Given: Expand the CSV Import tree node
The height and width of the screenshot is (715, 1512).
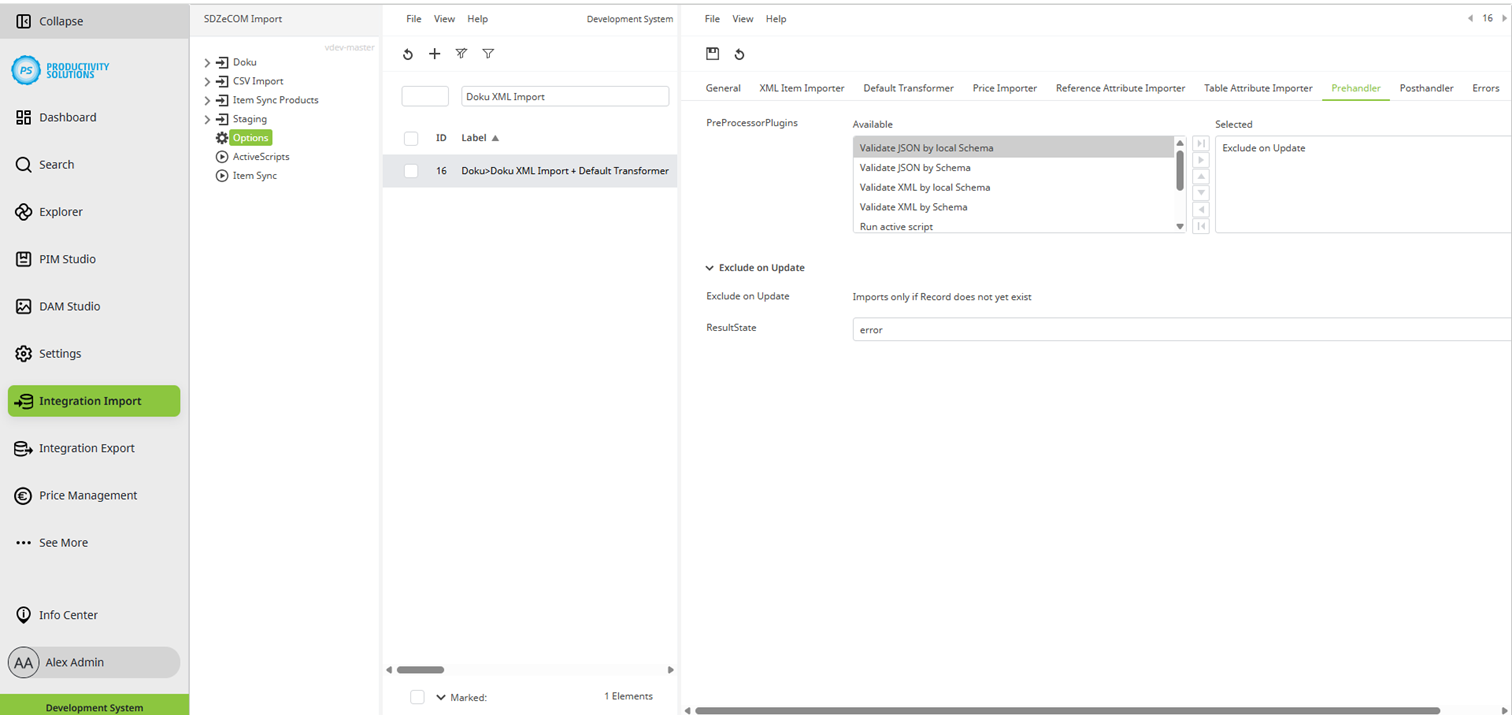Looking at the screenshot, I should pyautogui.click(x=208, y=80).
